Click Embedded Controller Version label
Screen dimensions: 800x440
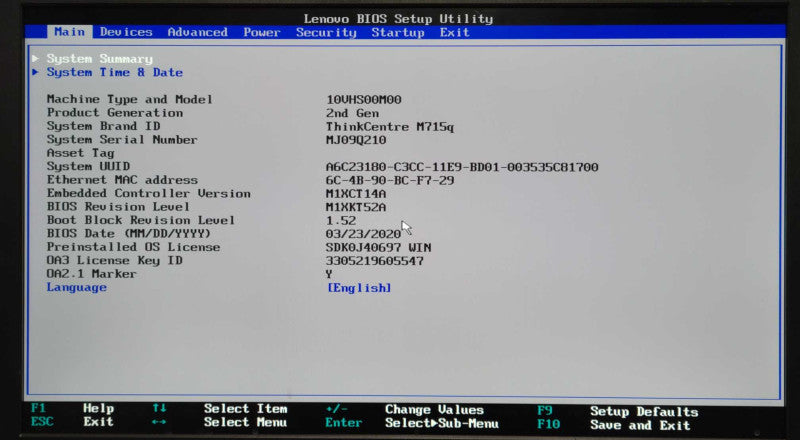click(148, 193)
